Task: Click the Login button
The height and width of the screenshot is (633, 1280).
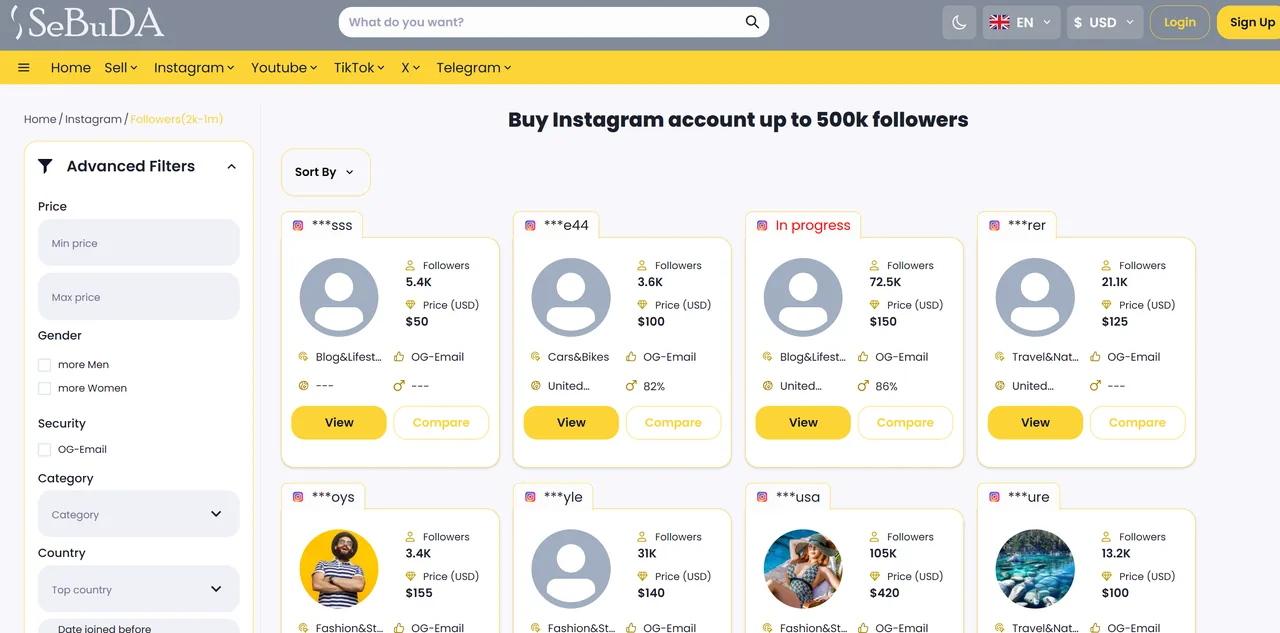Action: (x=1180, y=22)
